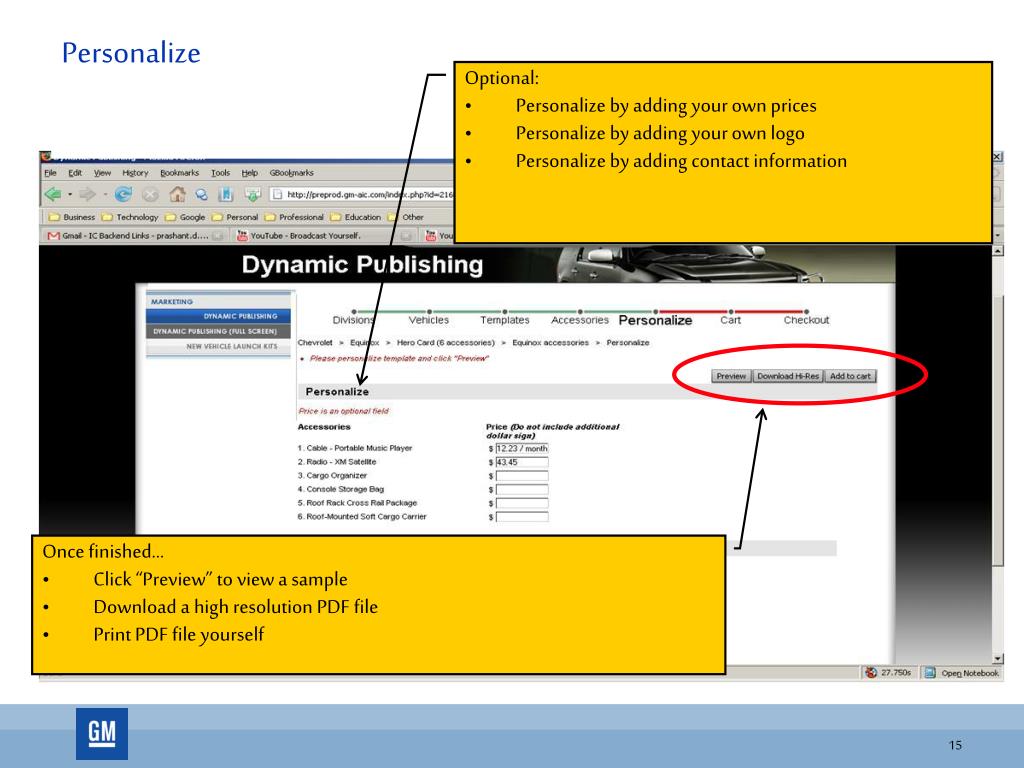Click the blue bookmark toolbar icon
The width and height of the screenshot is (1024, 768).
coord(226,194)
